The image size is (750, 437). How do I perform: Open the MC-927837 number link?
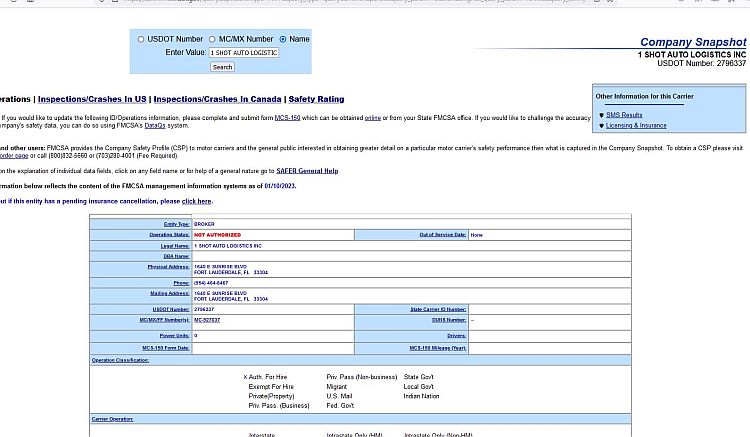[207, 320]
